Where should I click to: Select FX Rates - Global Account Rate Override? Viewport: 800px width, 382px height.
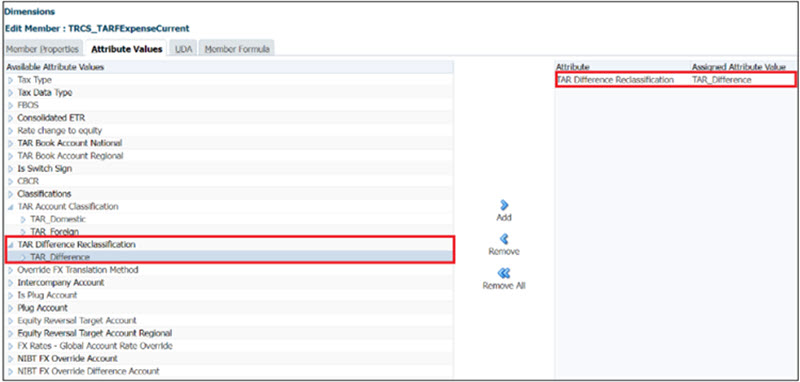tap(229, 346)
